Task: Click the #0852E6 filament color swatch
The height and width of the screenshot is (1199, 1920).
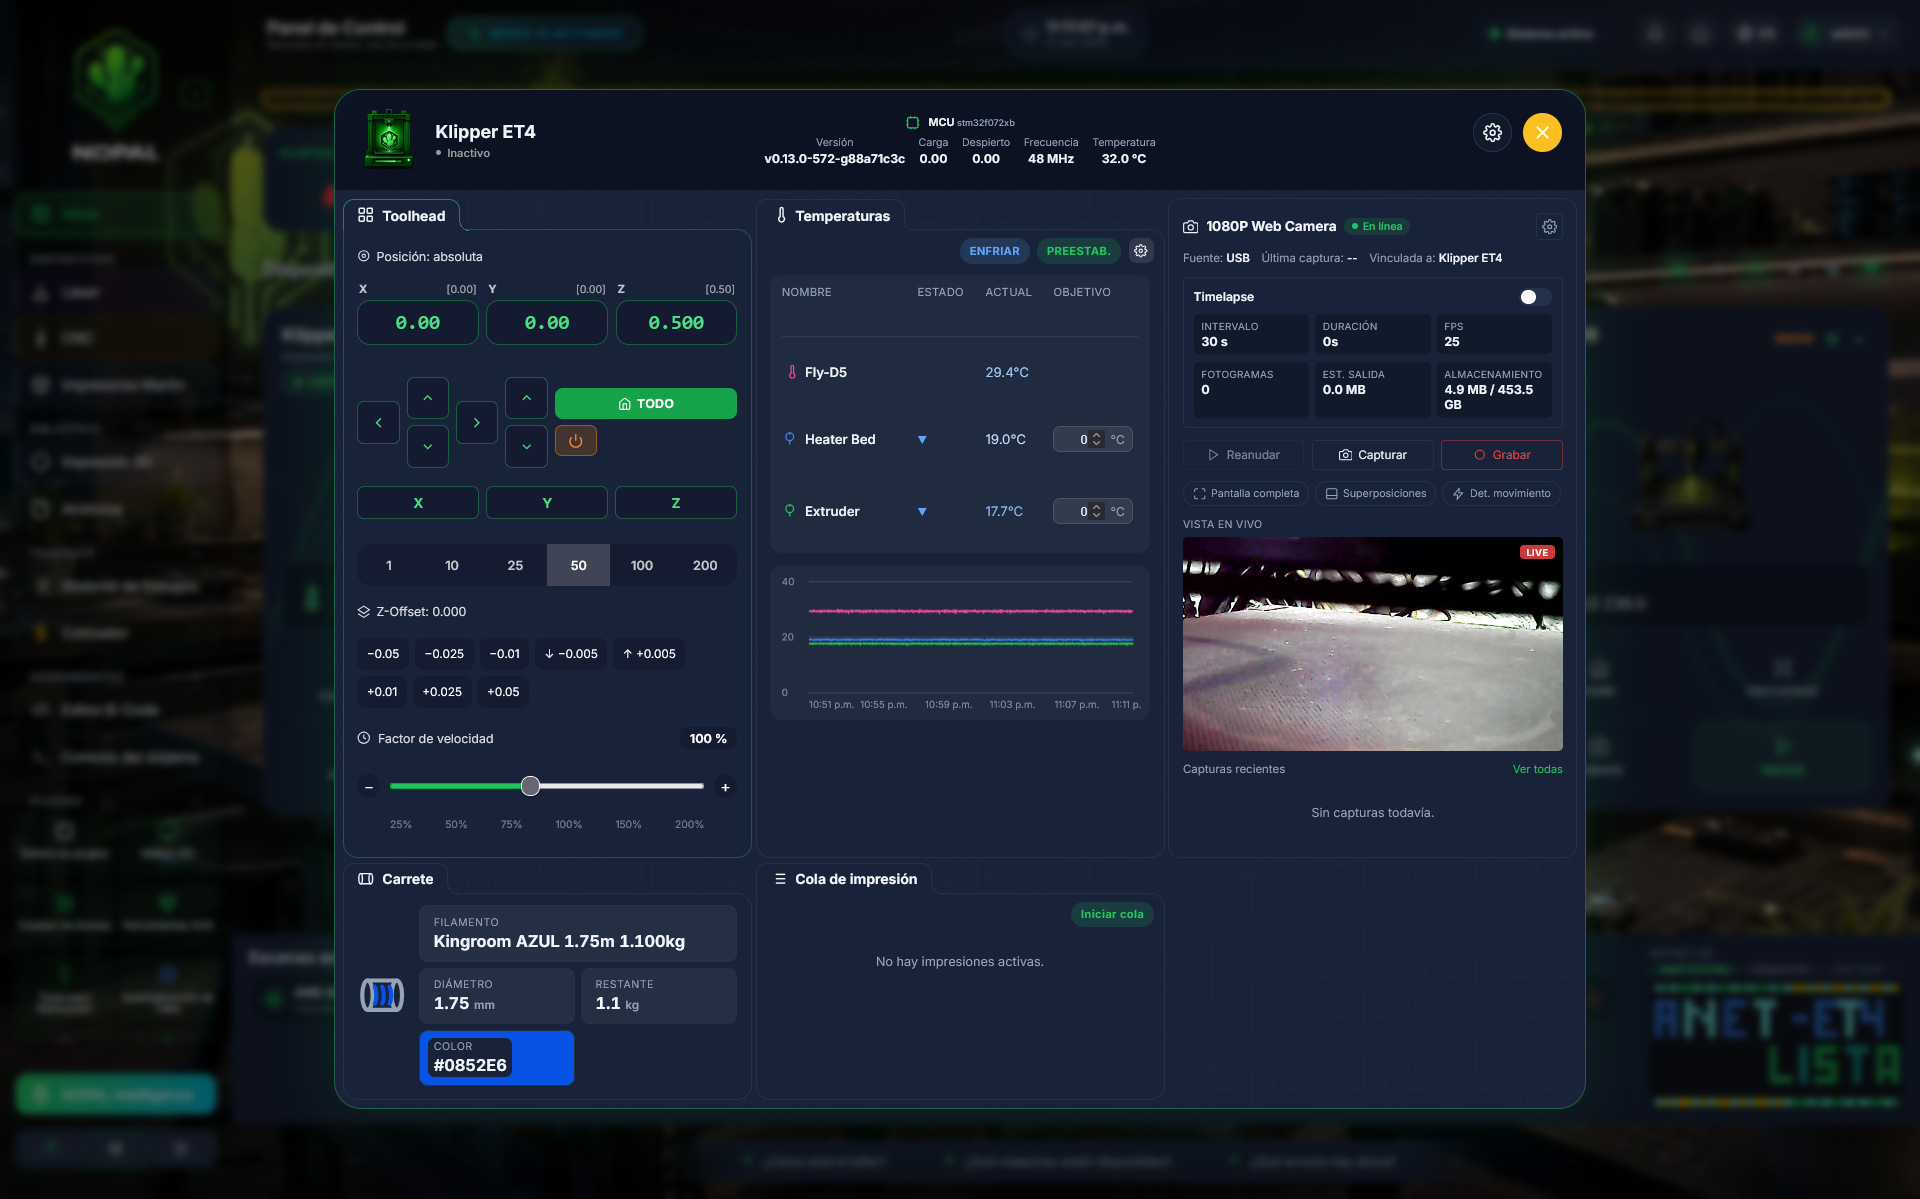Action: [x=497, y=1058]
